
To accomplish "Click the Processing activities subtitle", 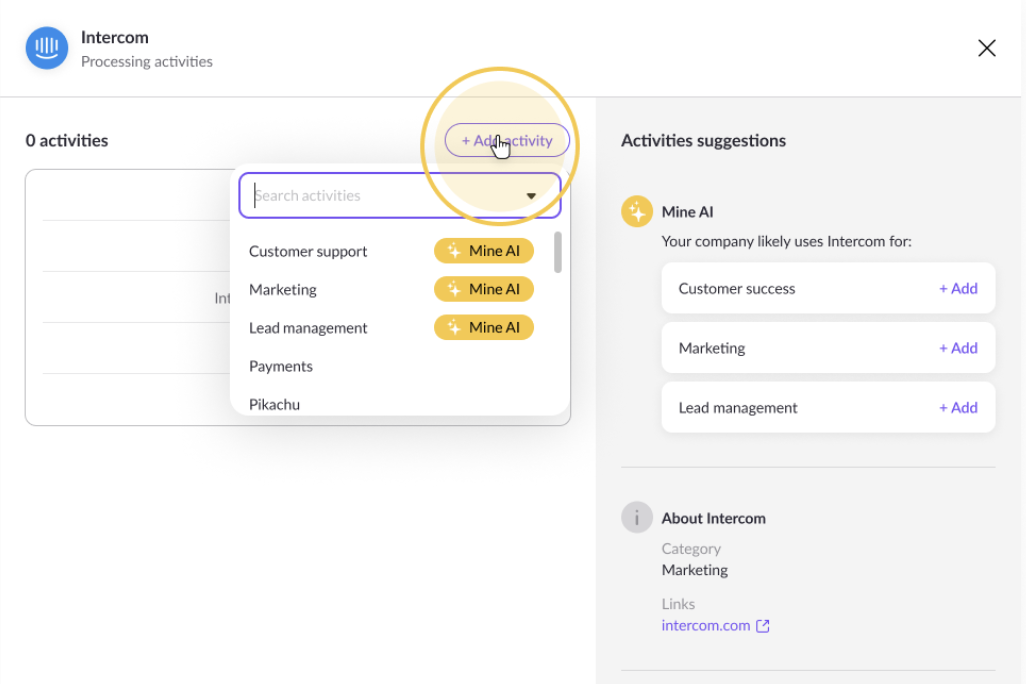I will pos(147,62).
